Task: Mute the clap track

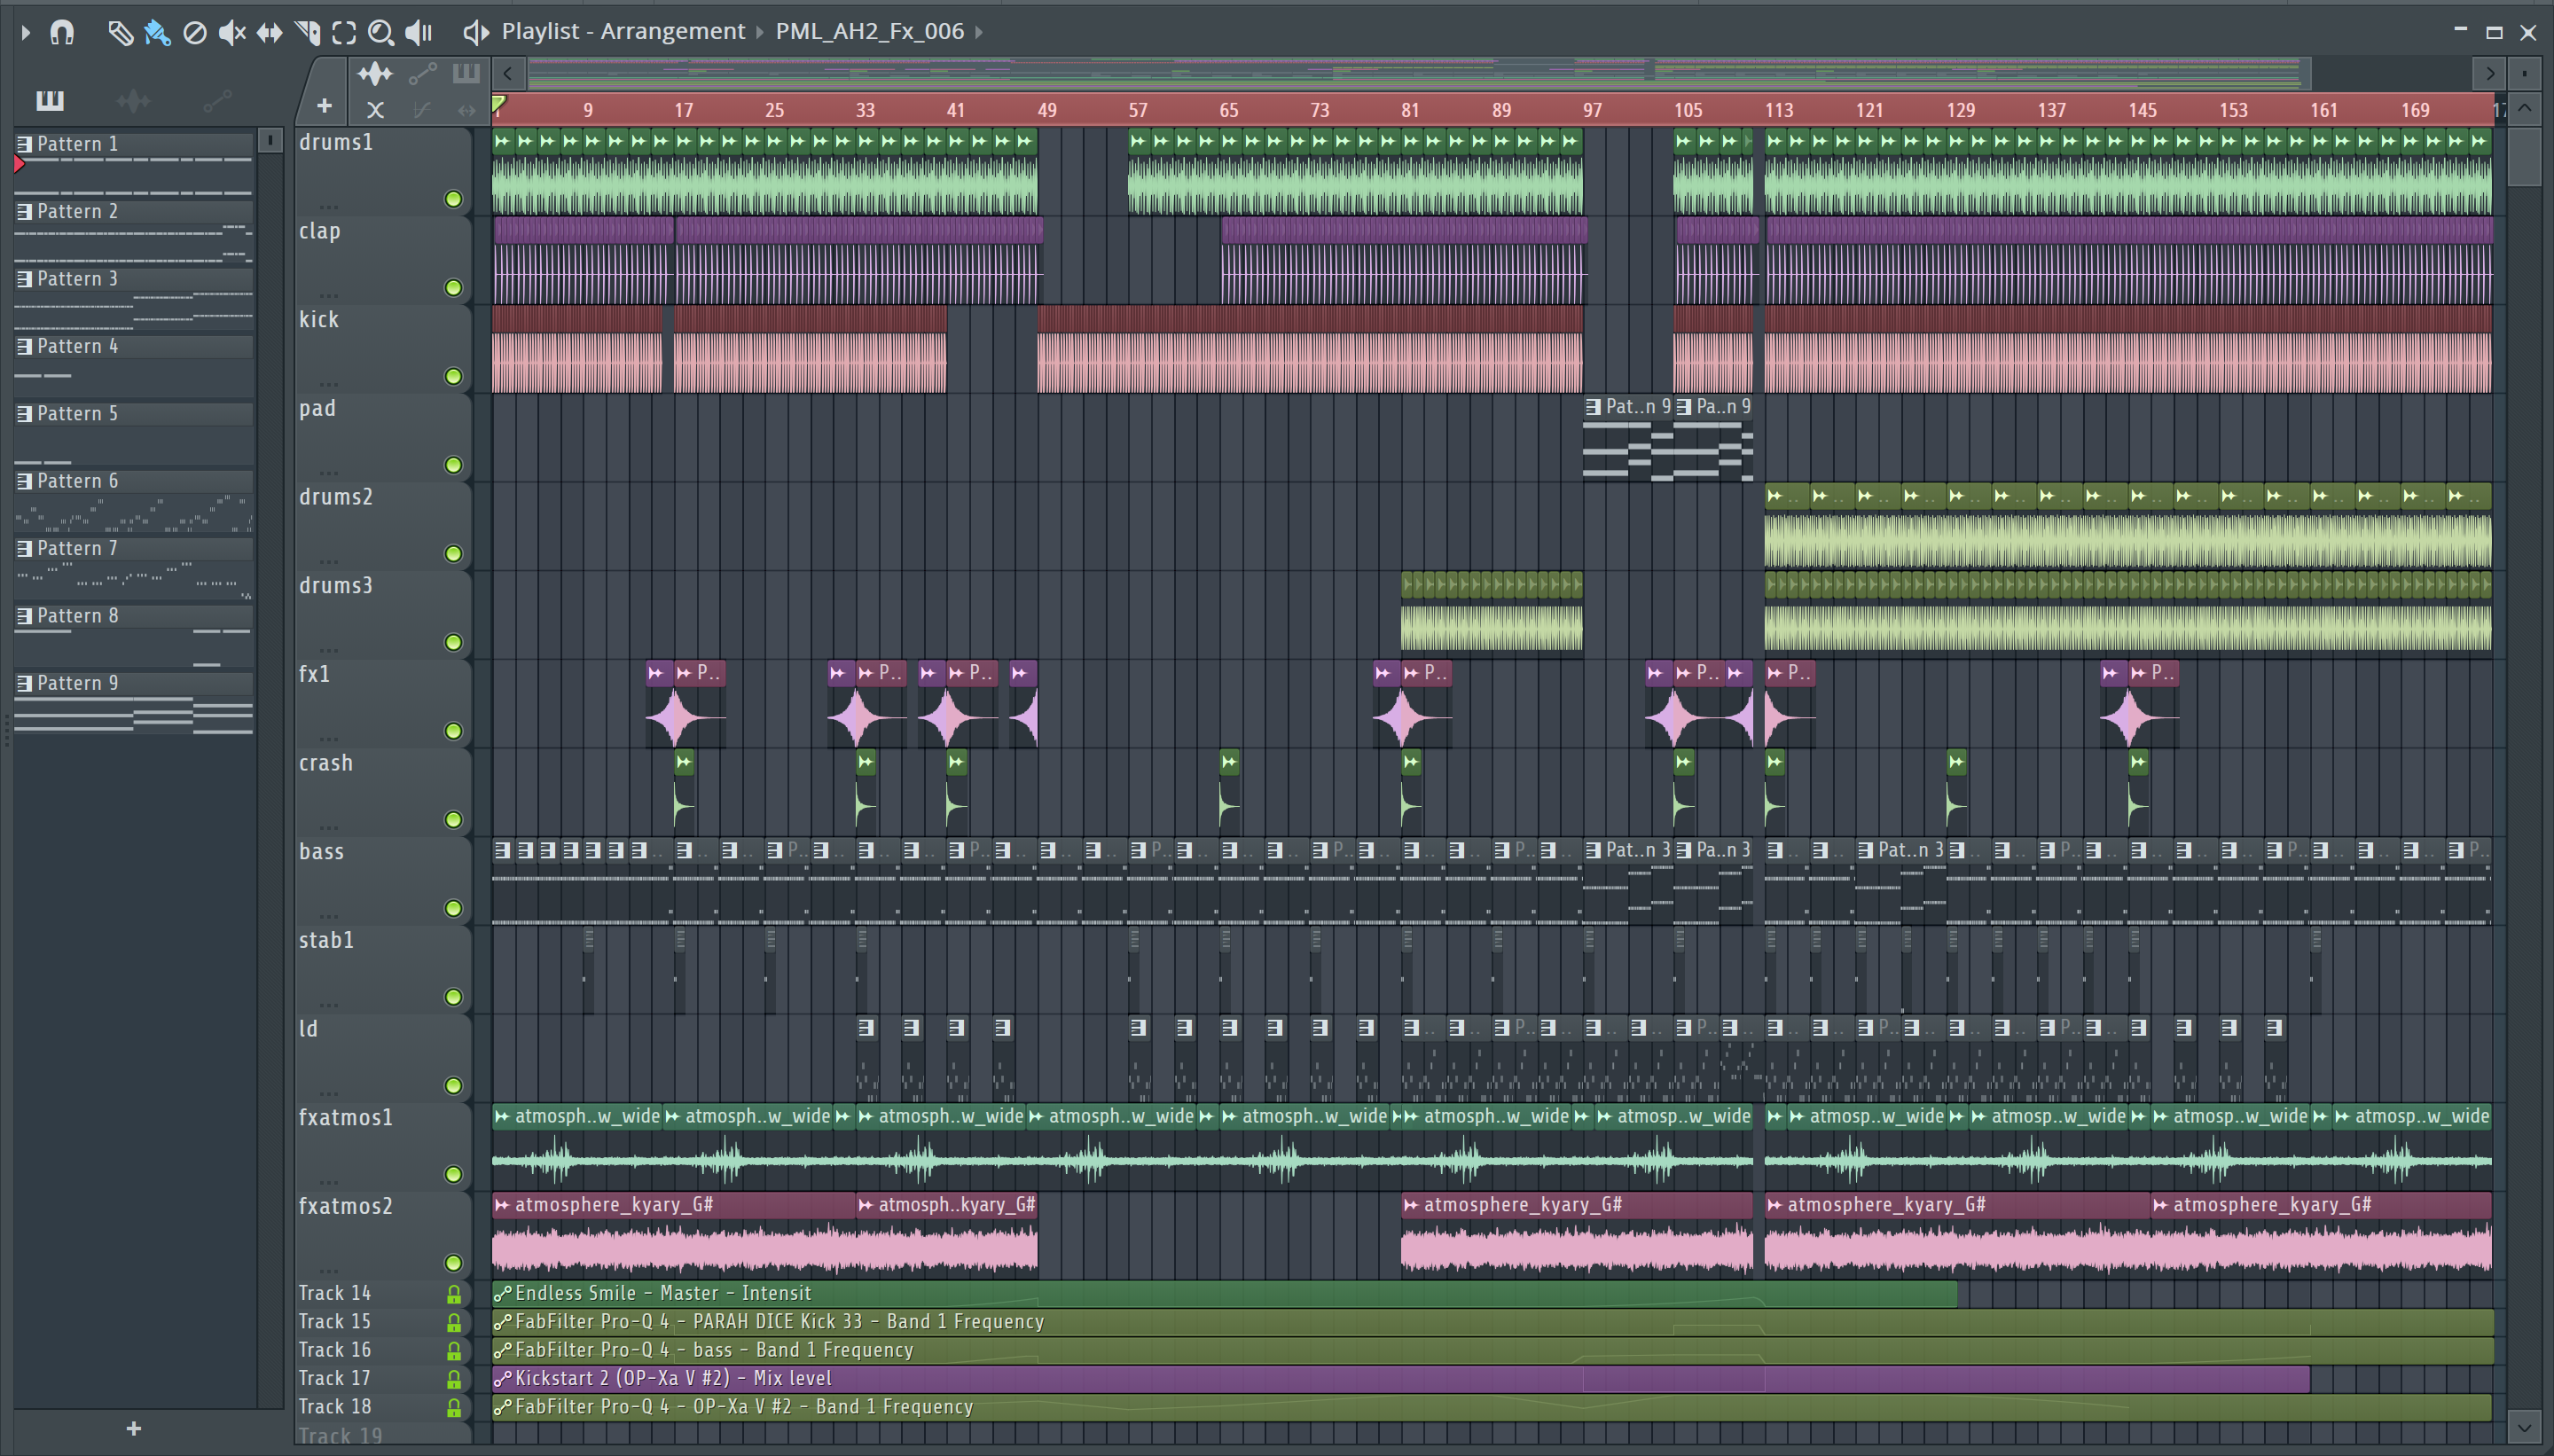Action: [x=453, y=288]
